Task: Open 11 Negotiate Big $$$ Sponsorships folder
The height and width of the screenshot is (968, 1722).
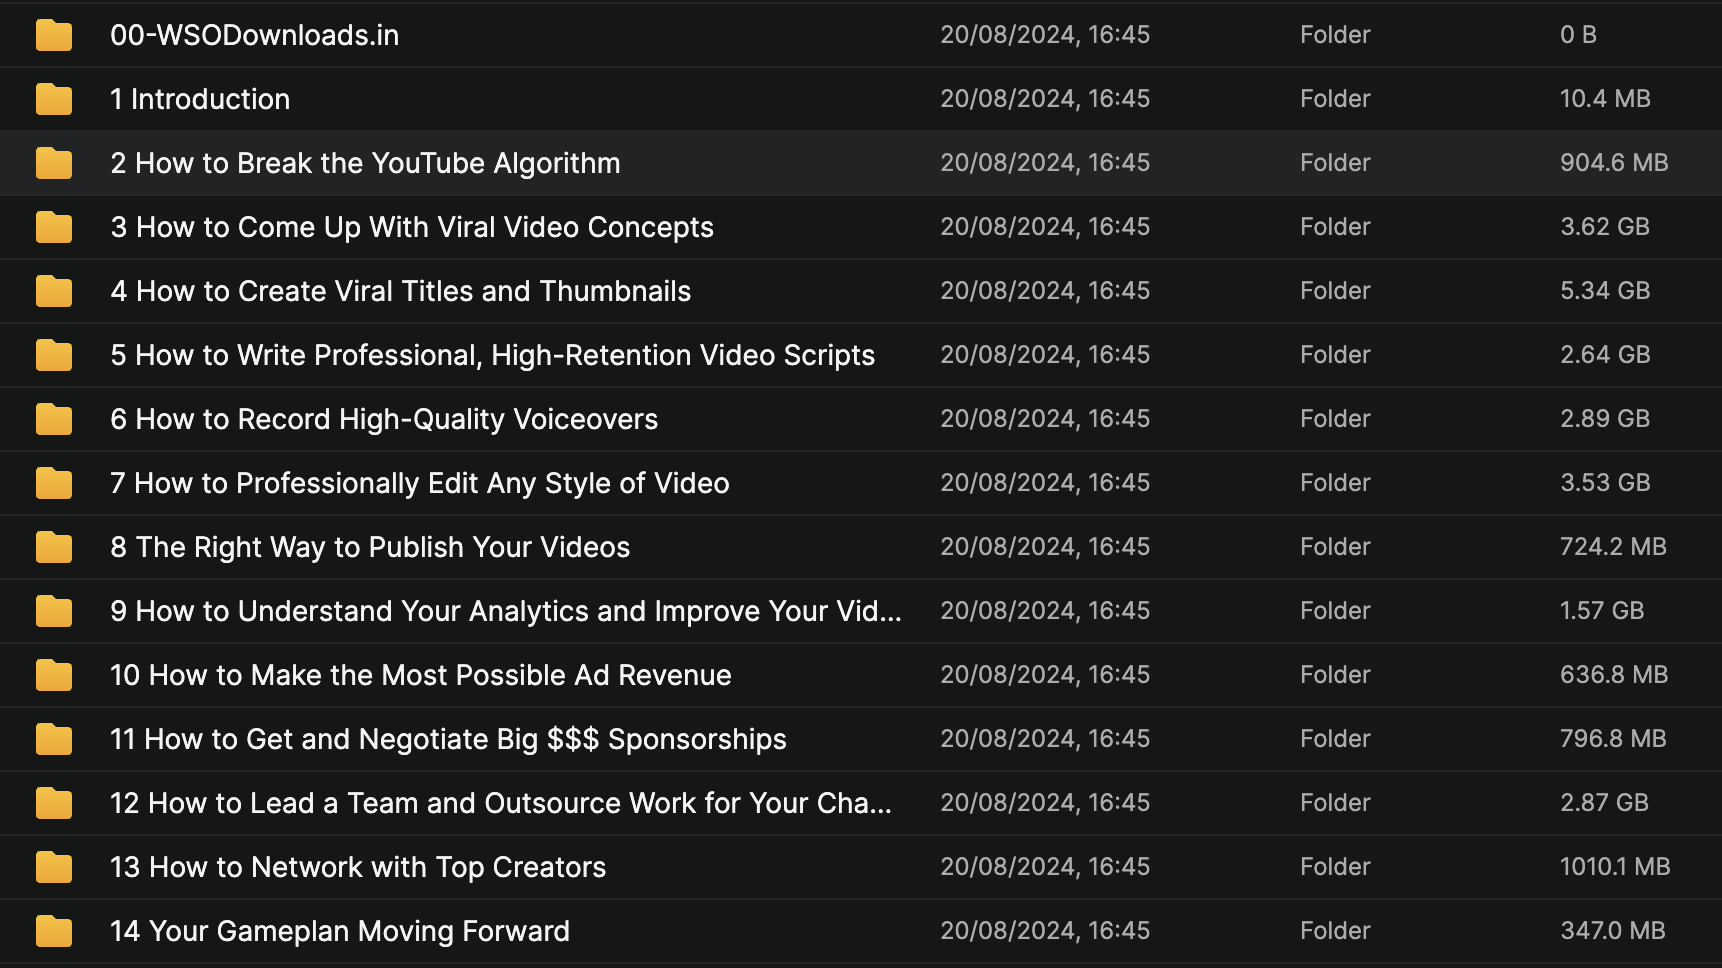Action: coord(448,740)
